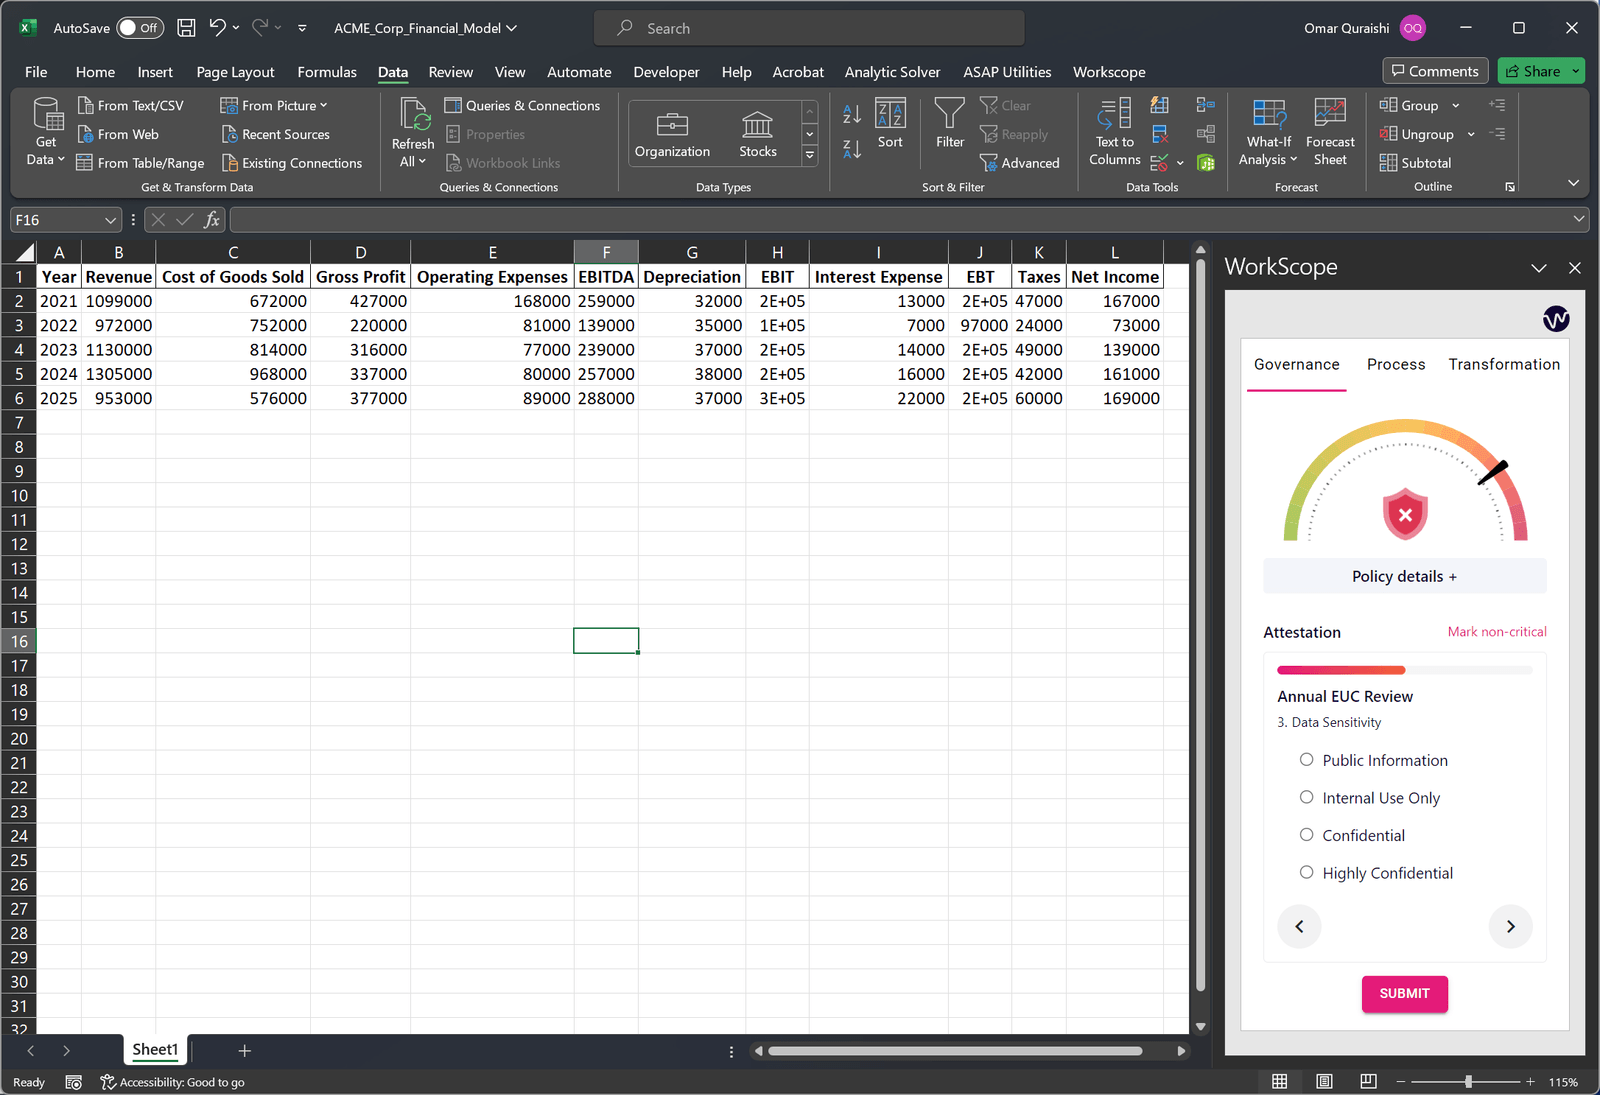Image resolution: width=1600 pixels, height=1095 pixels.
Task: Click the Advanced filter option
Action: coord(1021,162)
